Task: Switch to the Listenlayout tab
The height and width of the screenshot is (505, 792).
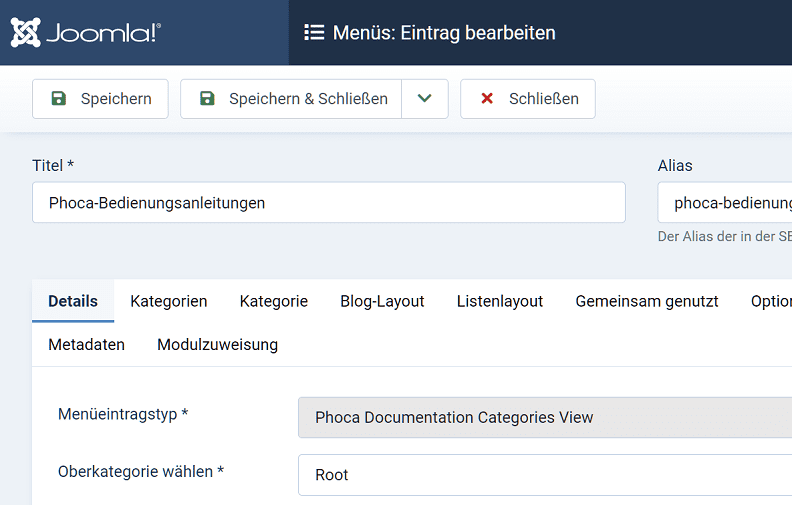Action: [x=500, y=301]
